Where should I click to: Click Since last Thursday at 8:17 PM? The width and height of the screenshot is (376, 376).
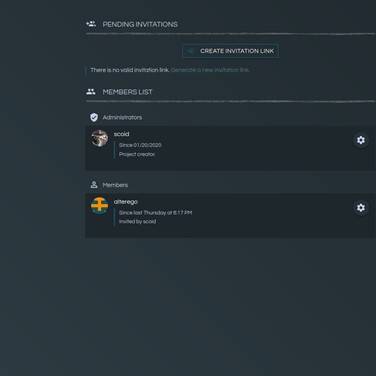click(155, 213)
